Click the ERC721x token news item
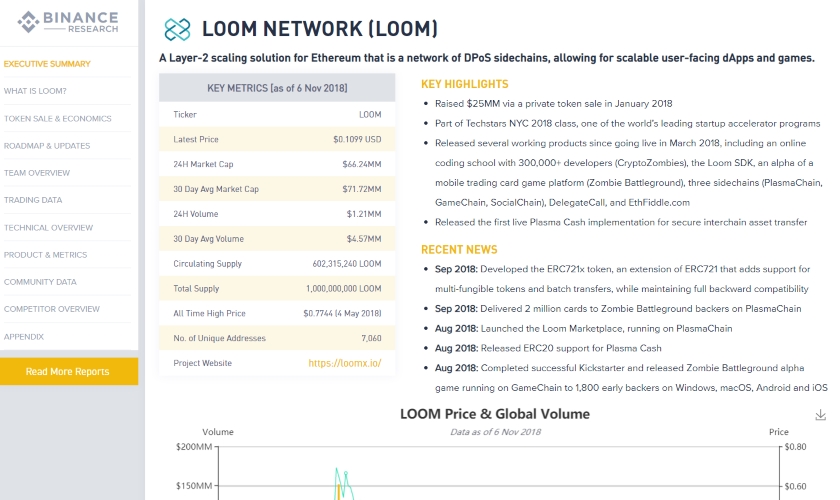 (622, 279)
